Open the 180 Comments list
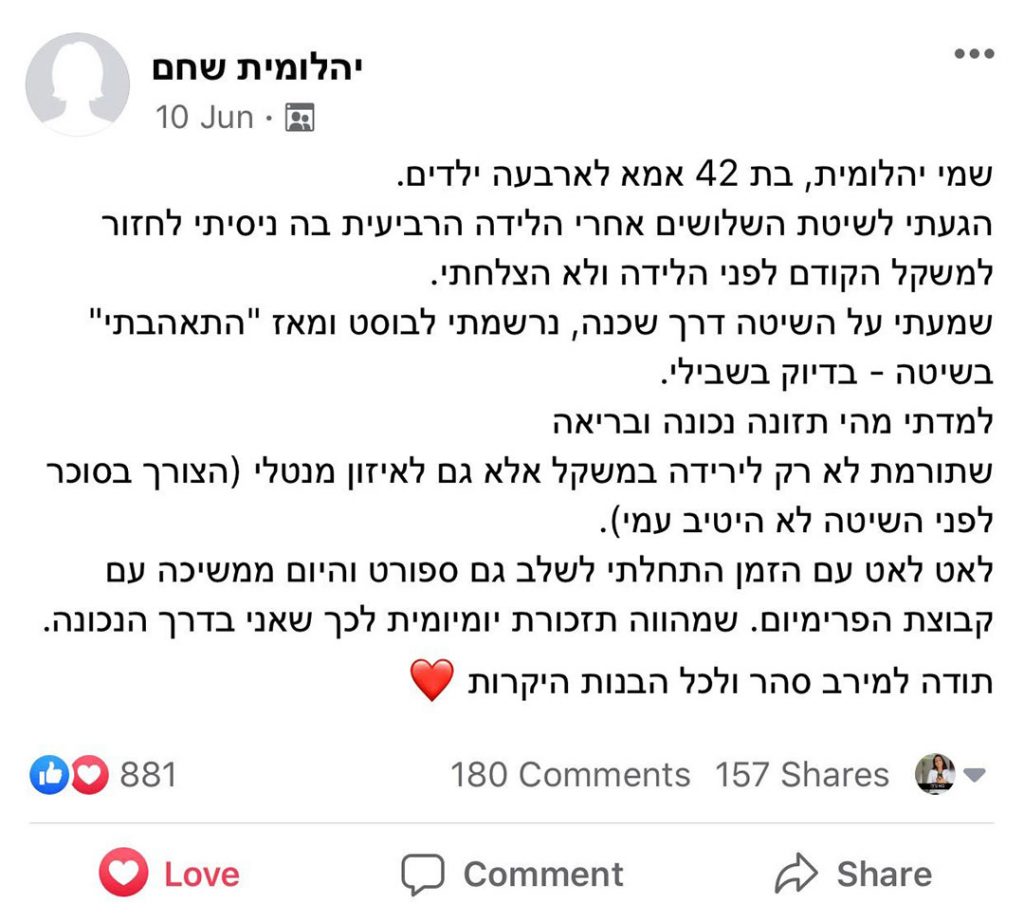1024x921 pixels. coord(570,775)
